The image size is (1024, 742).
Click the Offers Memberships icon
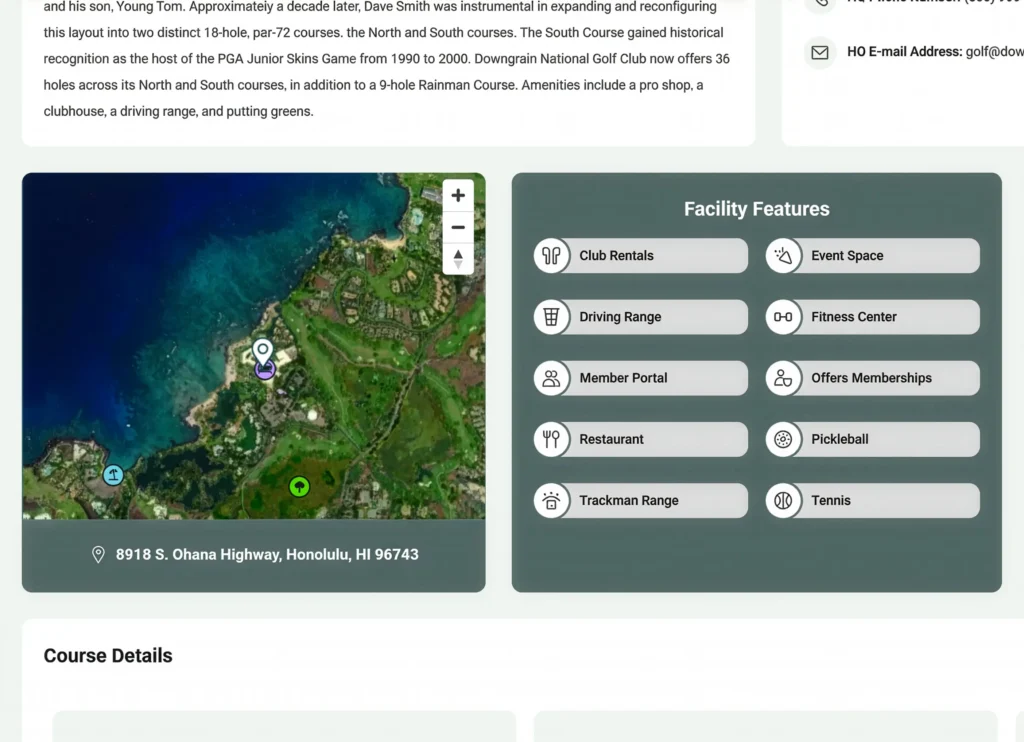tap(783, 378)
